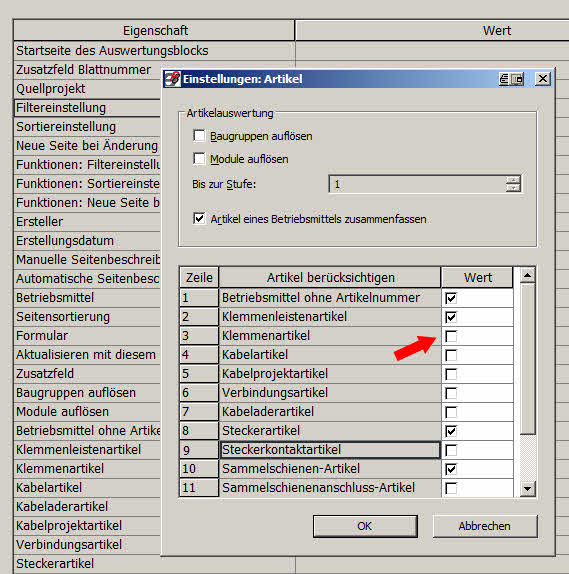The image size is (569, 574).
Task: Click the right title bar window icon
Action: pos(518,79)
